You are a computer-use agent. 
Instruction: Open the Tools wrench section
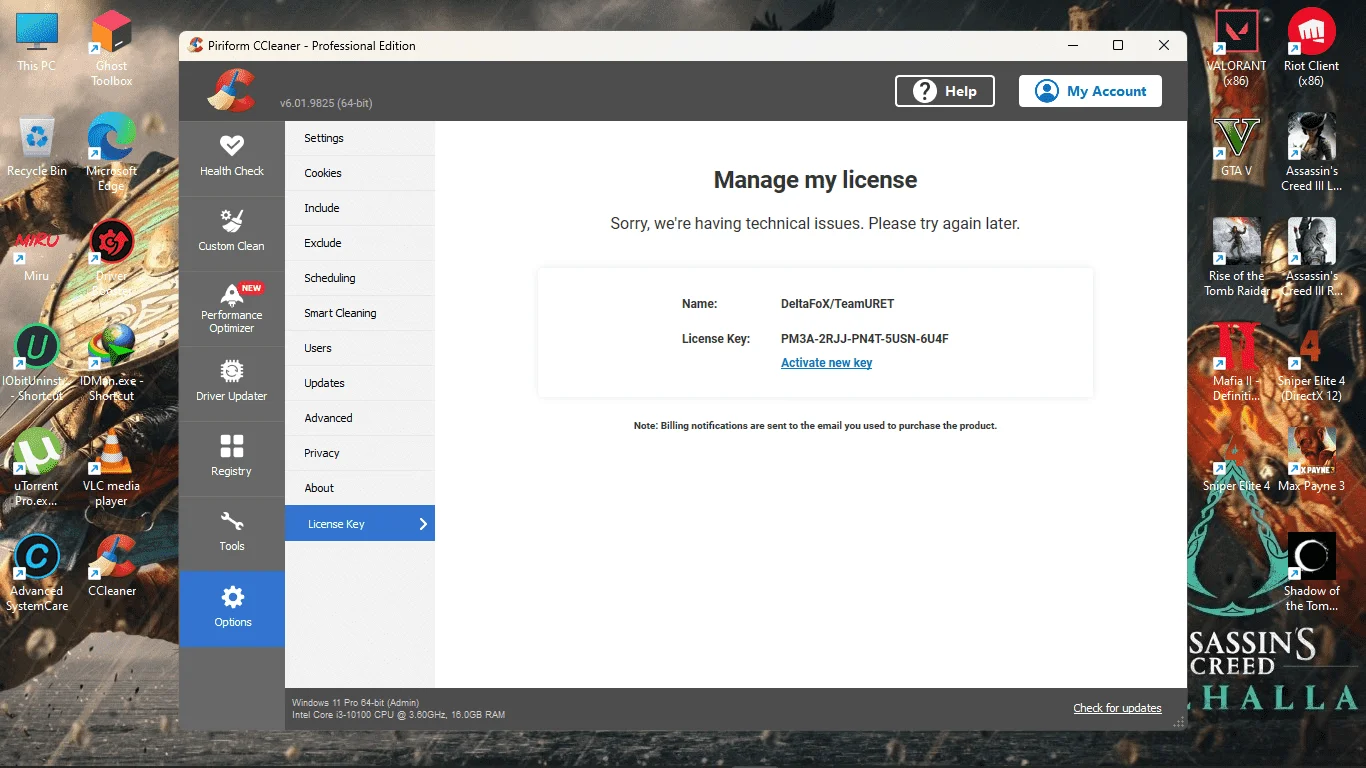232,533
